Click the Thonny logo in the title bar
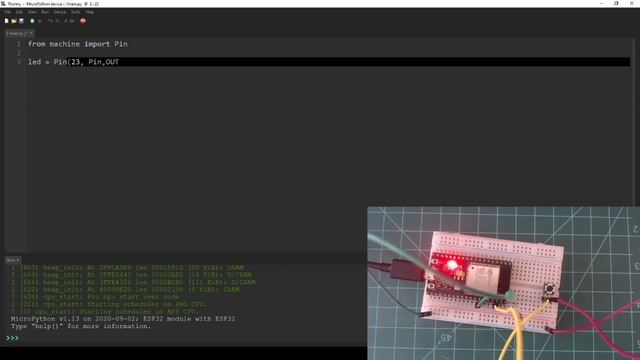 (x=3, y=4)
